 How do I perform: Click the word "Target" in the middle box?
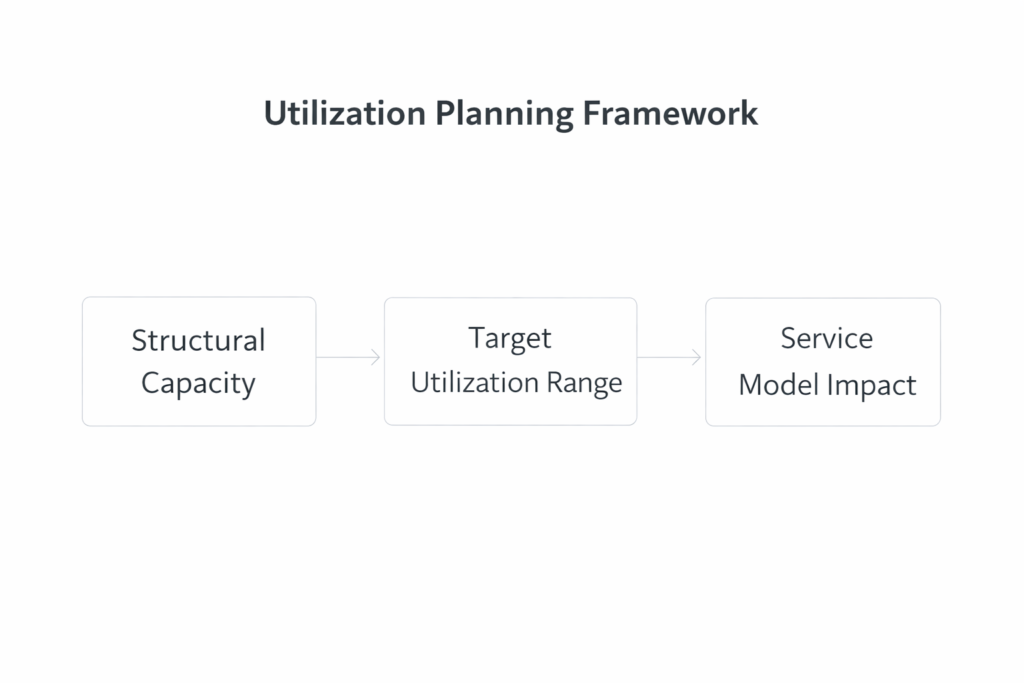pyautogui.click(x=510, y=338)
